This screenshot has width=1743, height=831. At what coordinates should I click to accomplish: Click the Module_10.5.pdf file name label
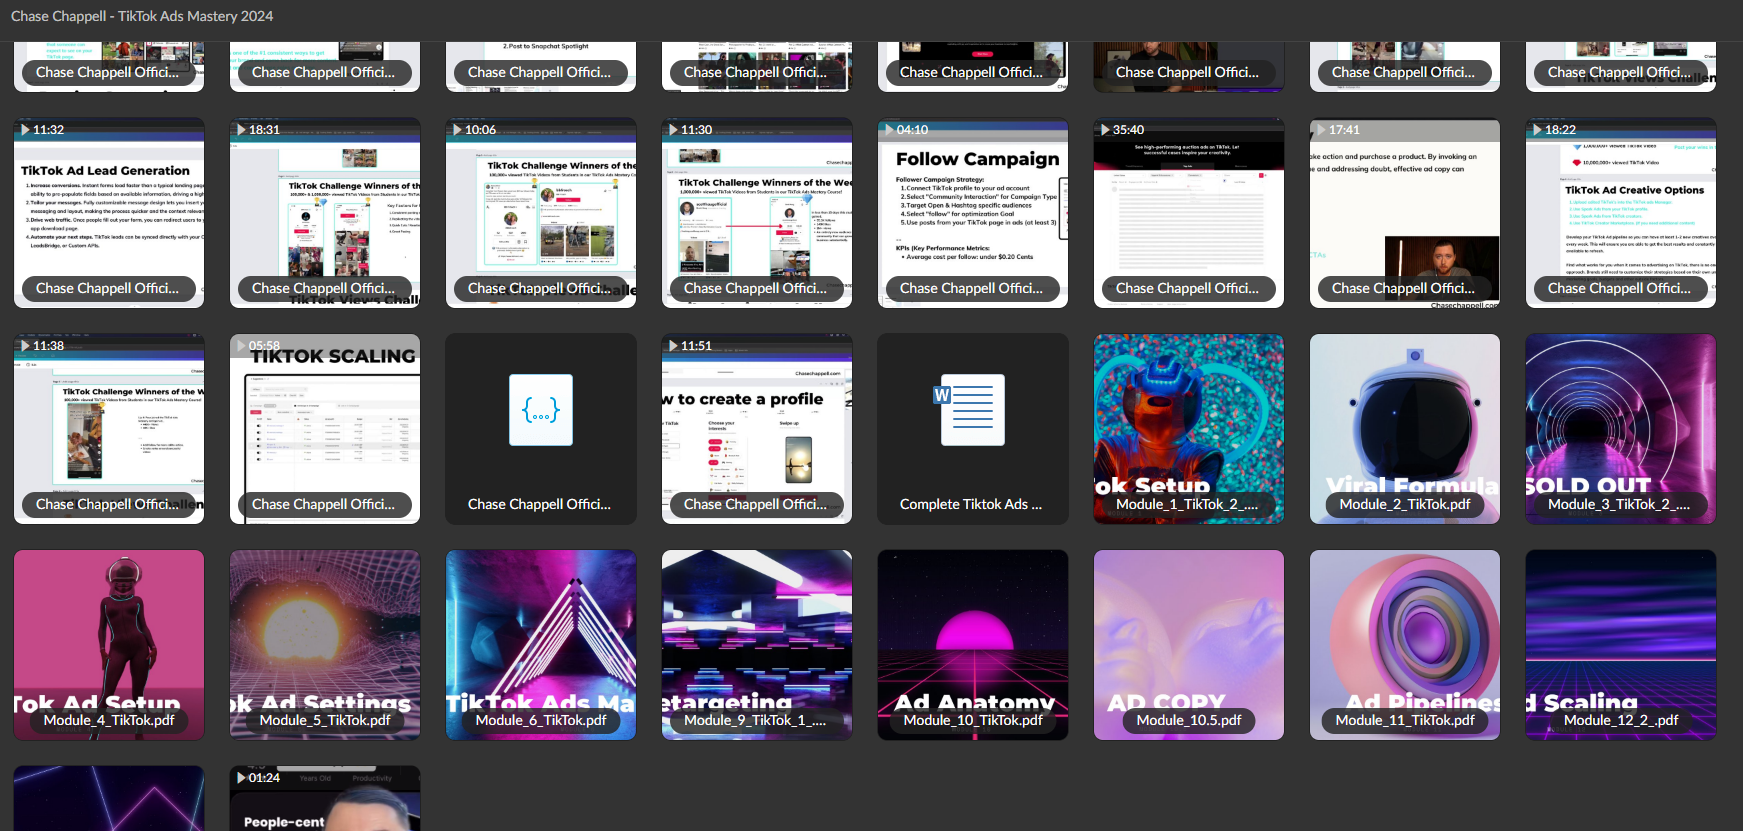click(x=1189, y=720)
